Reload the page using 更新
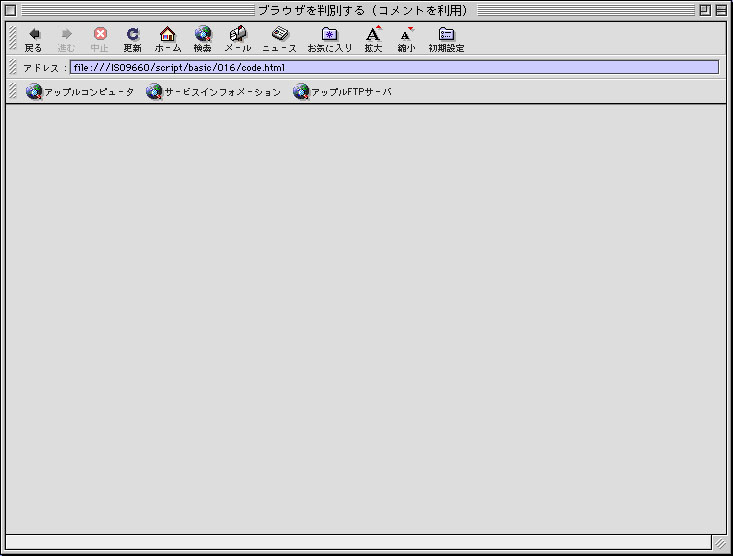The width and height of the screenshot is (733, 556). tap(132, 39)
